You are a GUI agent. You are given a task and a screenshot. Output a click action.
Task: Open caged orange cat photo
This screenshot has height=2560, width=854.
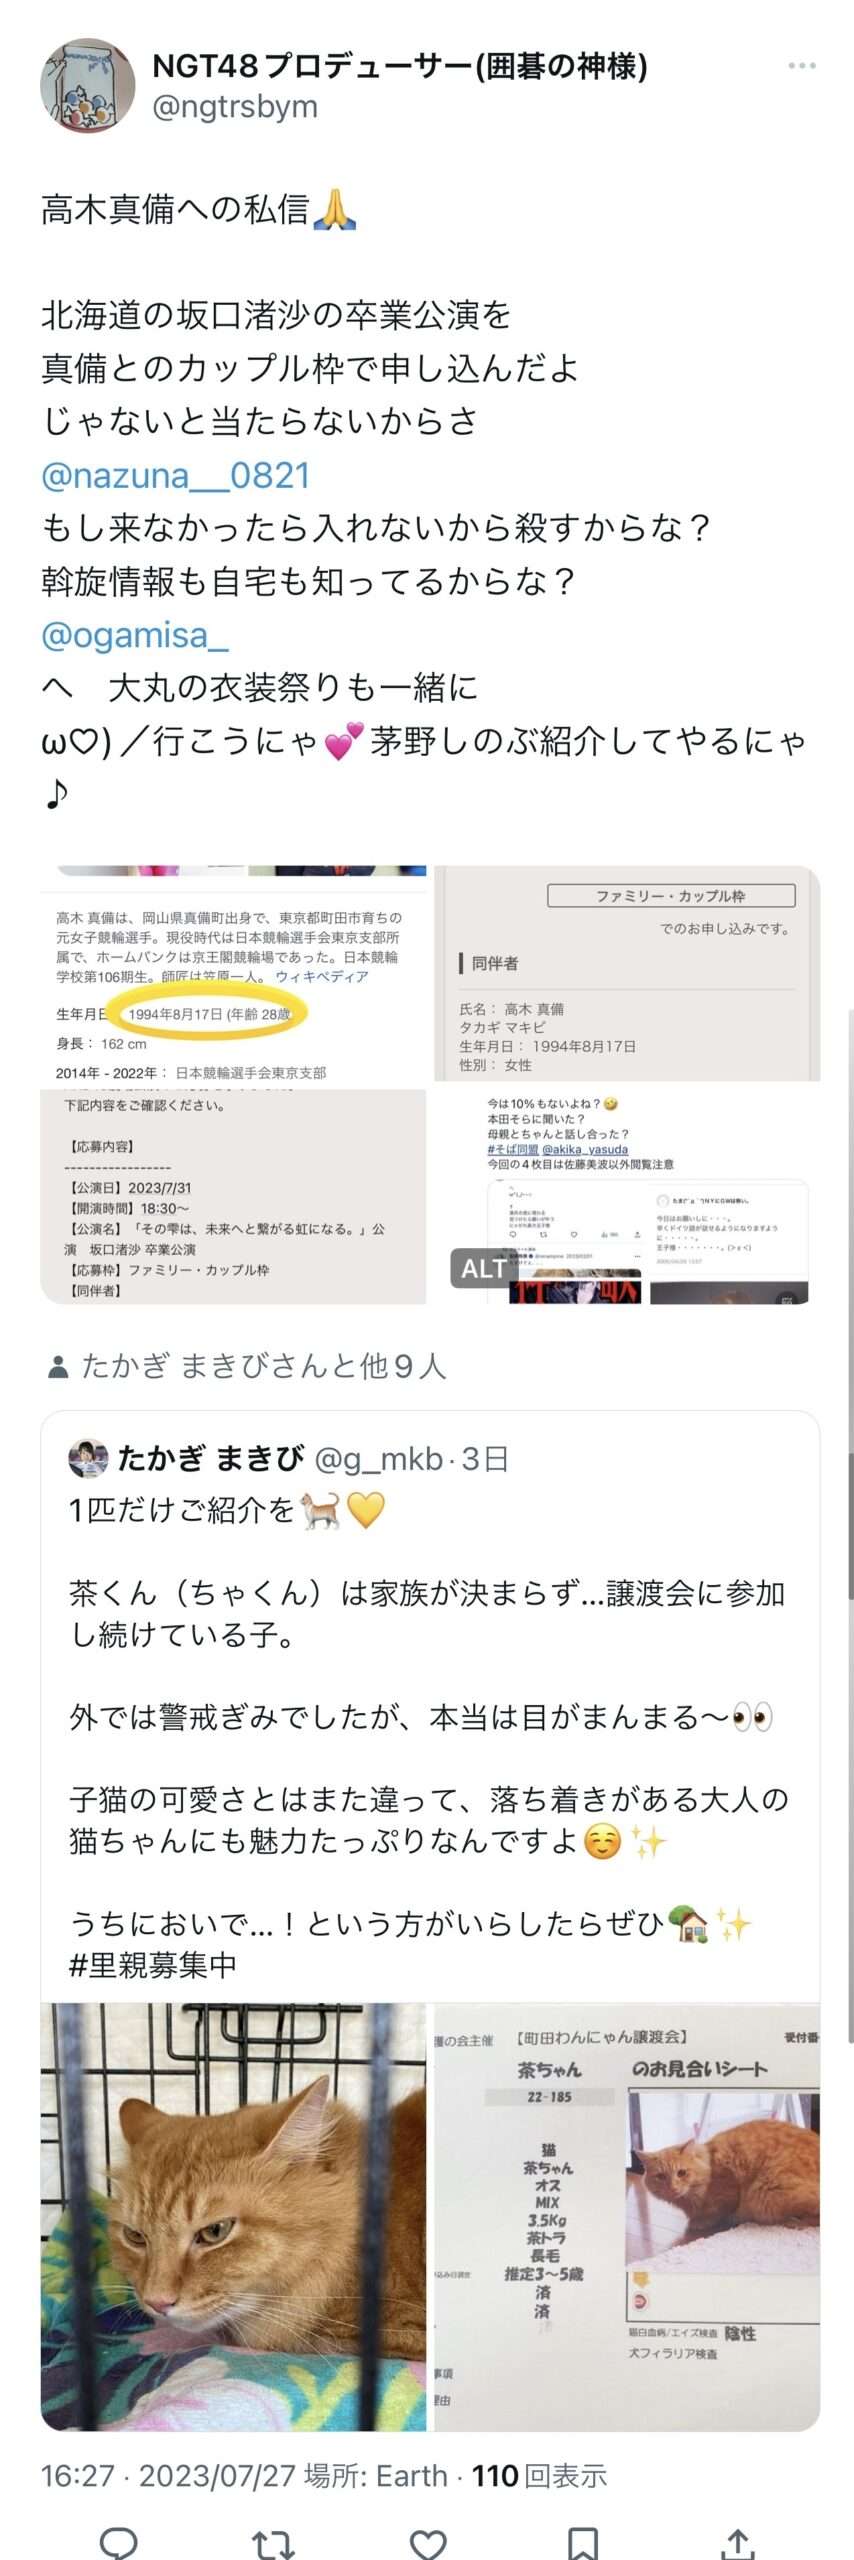233,2217
